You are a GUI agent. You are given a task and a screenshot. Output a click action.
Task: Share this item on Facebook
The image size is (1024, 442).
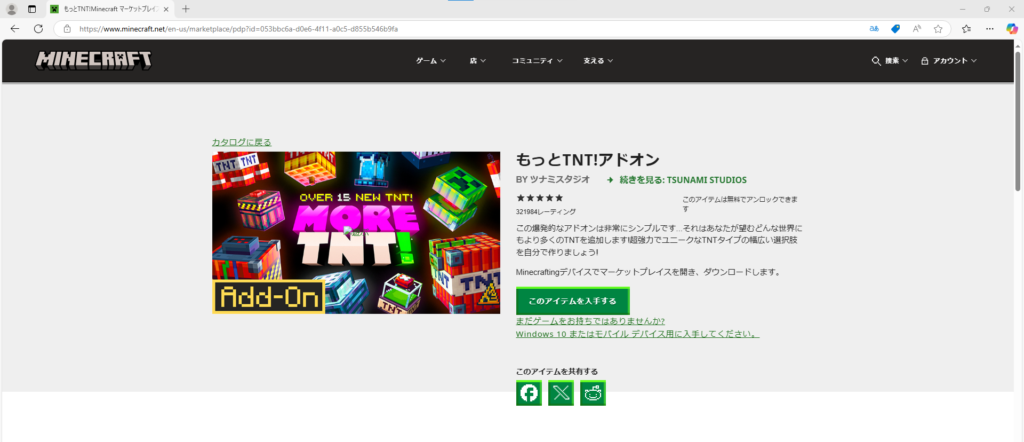(529, 393)
